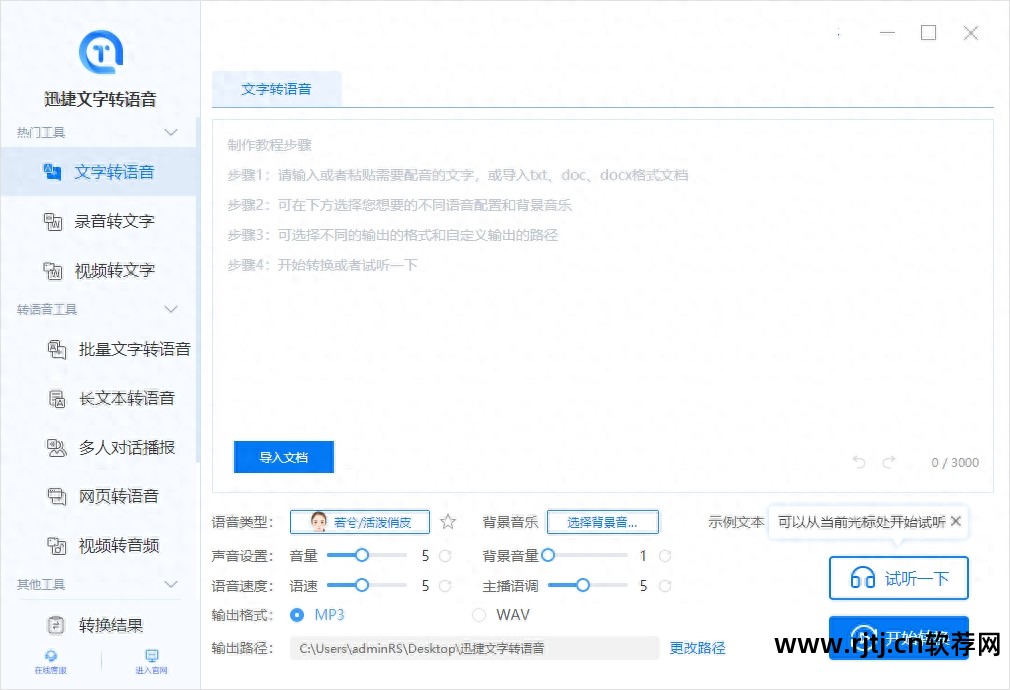Open 多人对话播报 in sidebar
1010x690 pixels.
pyautogui.click(x=99, y=448)
